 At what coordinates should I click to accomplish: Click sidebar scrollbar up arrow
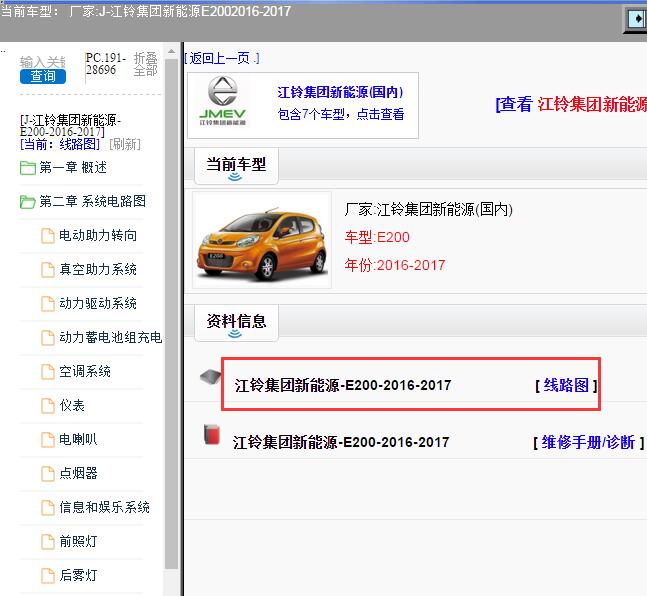pyautogui.click(x=171, y=52)
